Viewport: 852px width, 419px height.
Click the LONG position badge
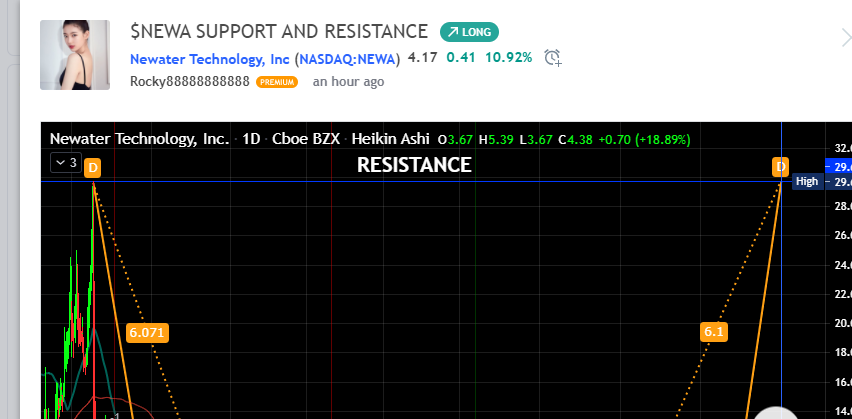469,32
